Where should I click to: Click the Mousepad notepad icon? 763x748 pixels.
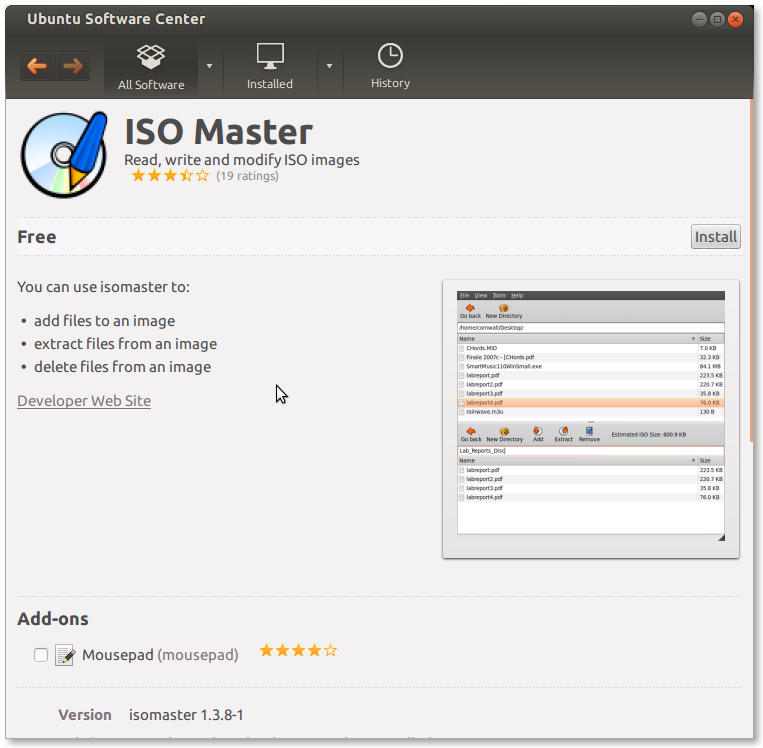point(65,655)
